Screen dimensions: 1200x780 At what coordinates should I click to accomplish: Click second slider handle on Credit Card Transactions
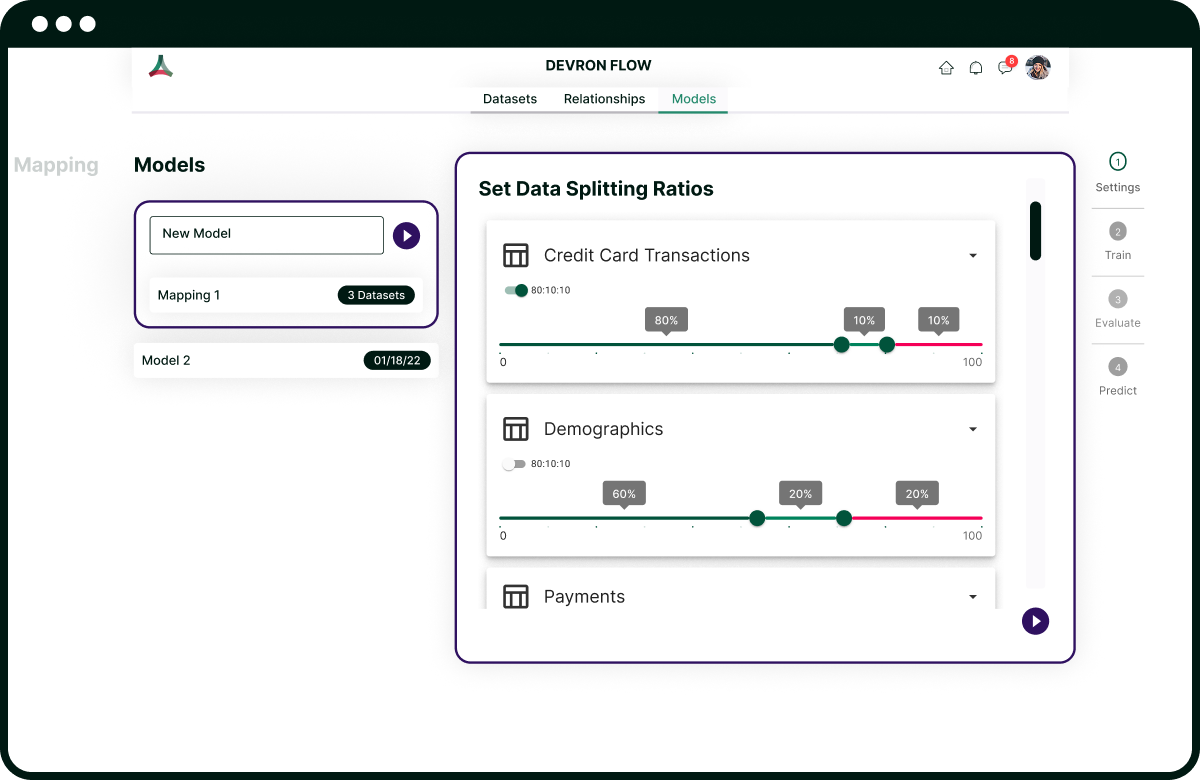tap(887, 345)
